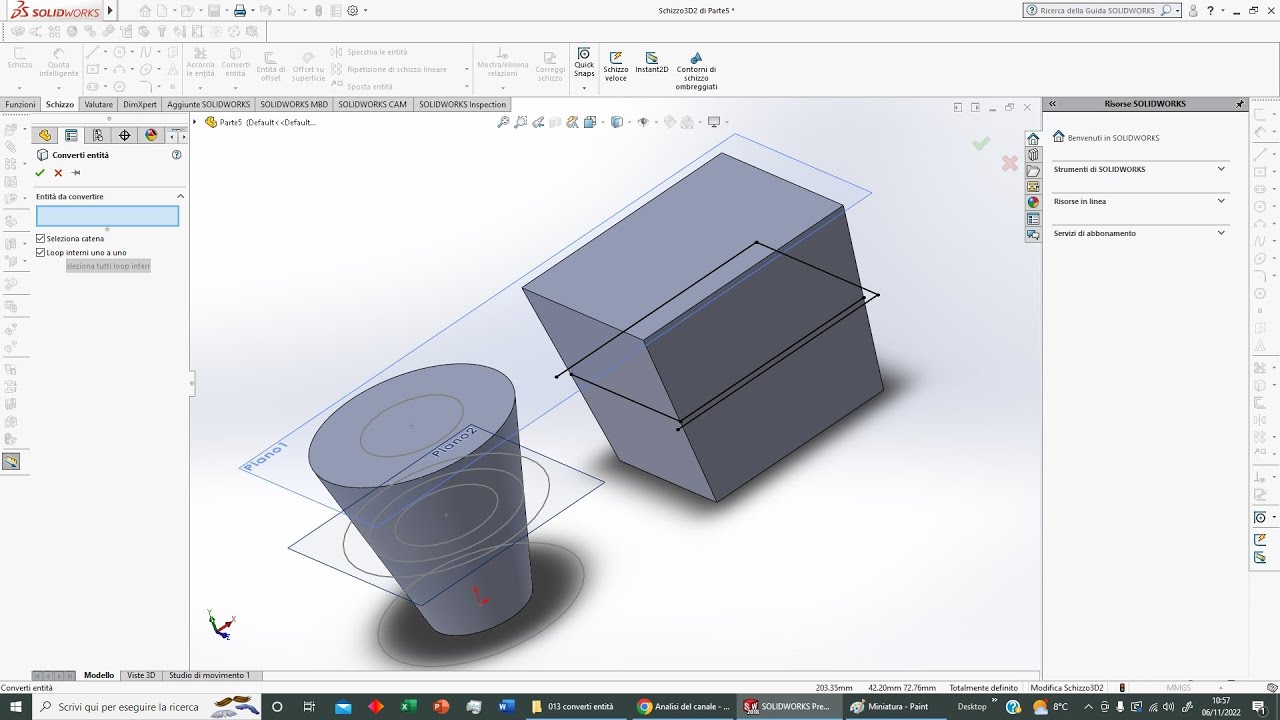Open the Quick Snaps dropdown arrow
The width and height of the screenshot is (1280, 720).
[584, 88]
